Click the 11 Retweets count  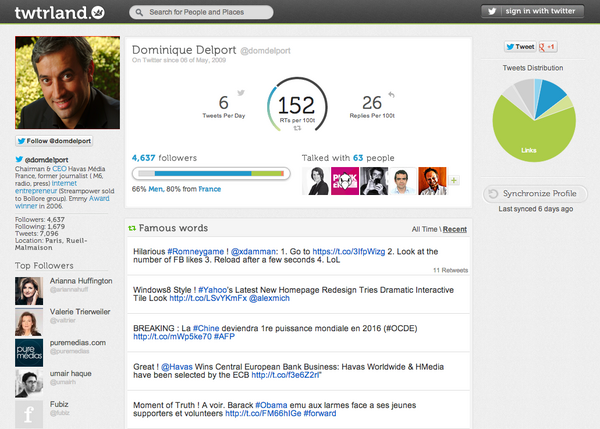450,270
